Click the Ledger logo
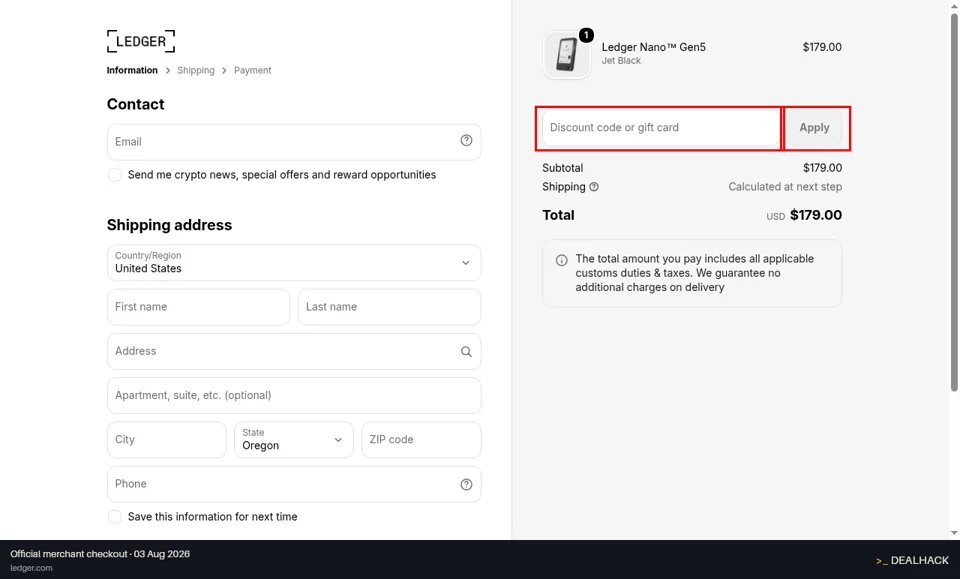960x579 pixels. (141, 41)
